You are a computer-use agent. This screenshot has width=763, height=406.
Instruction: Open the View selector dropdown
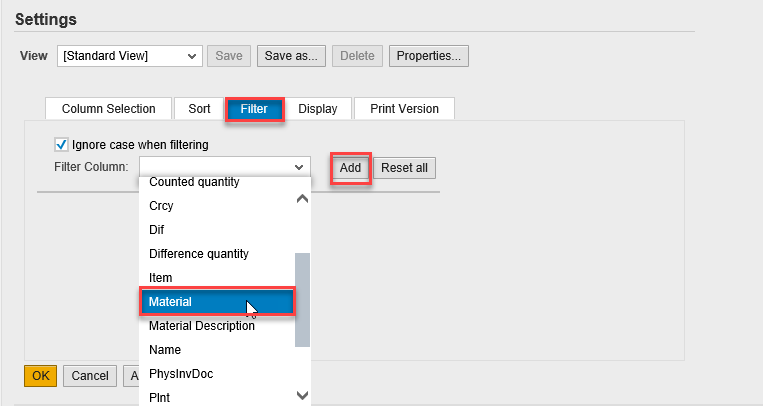click(x=129, y=56)
